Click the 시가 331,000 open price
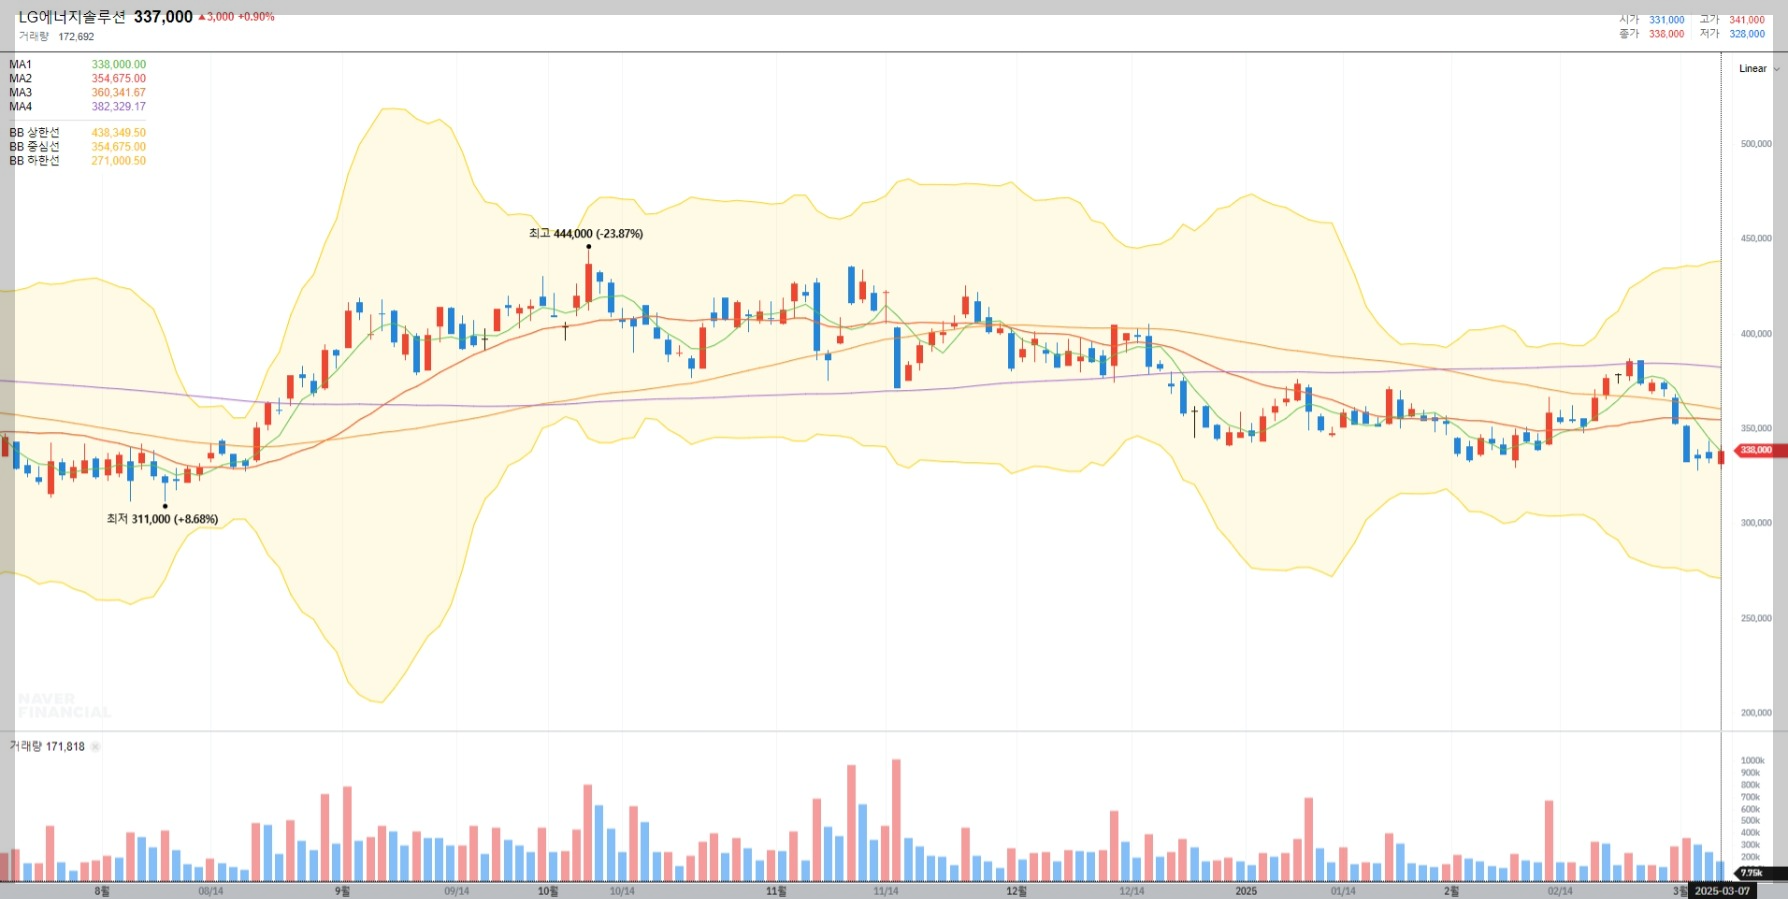Viewport: 1788px width, 899px height. pos(1652,20)
